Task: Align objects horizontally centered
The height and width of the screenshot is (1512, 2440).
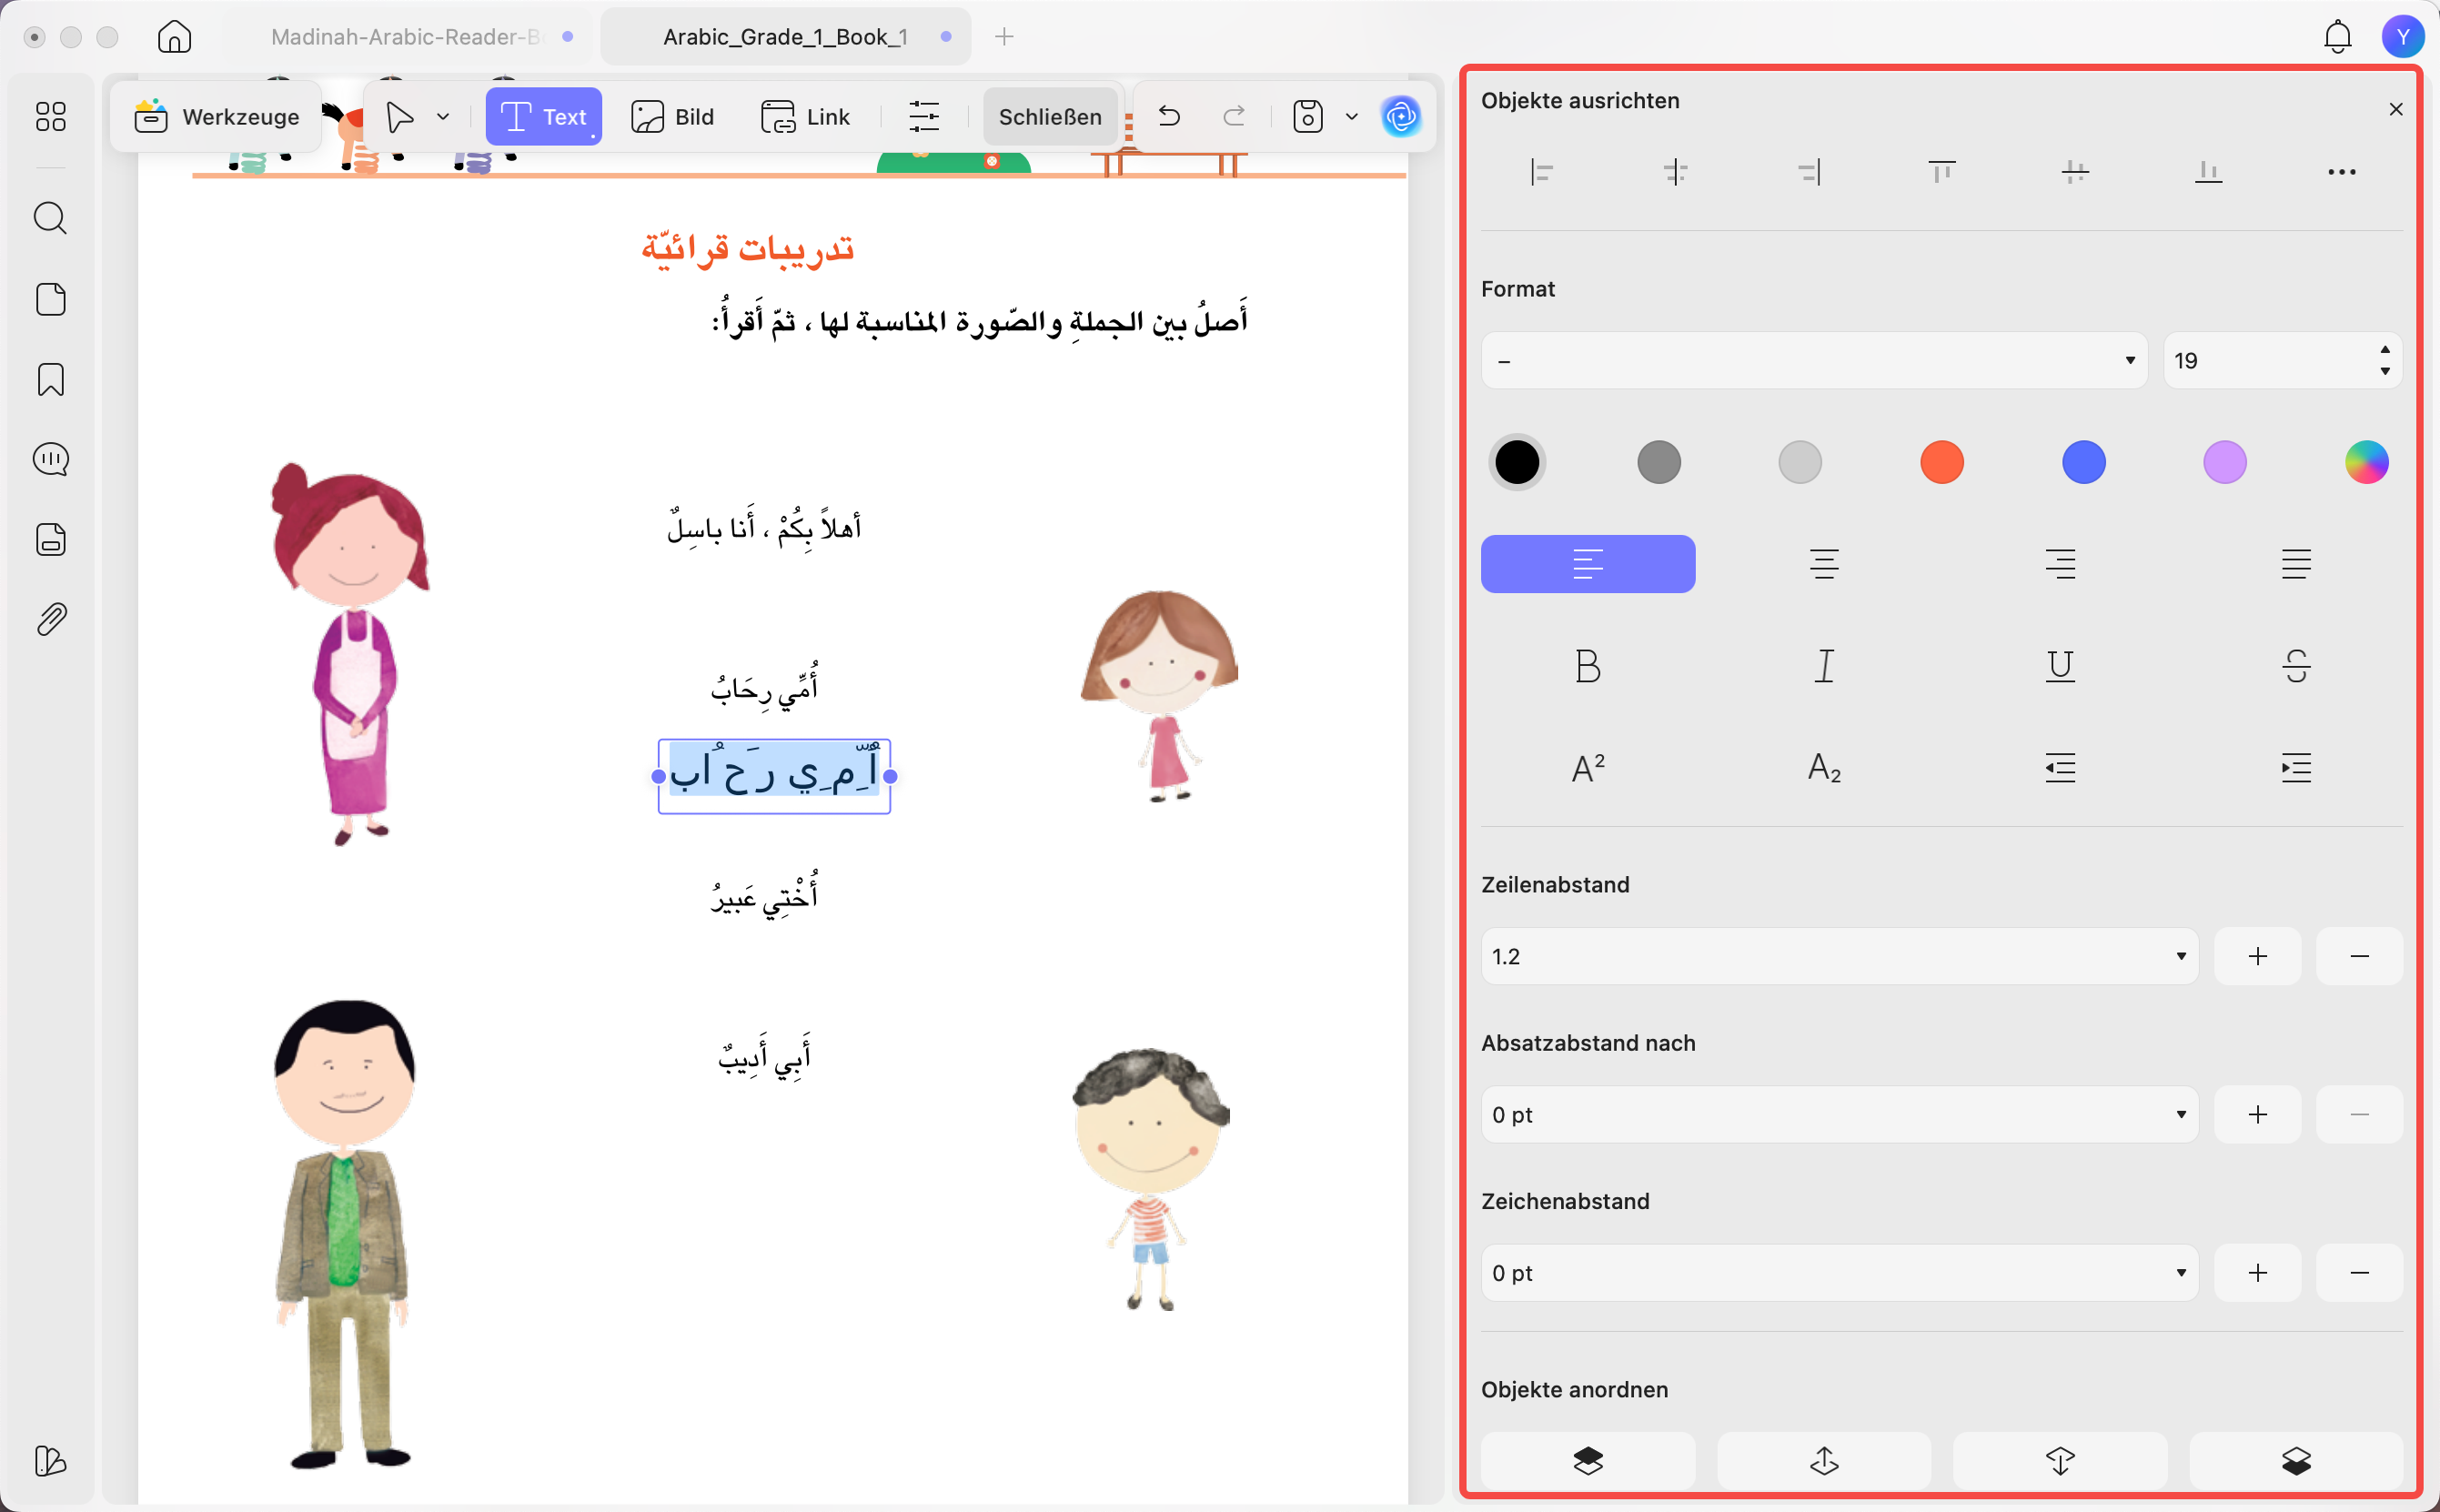Action: tap(1675, 172)
